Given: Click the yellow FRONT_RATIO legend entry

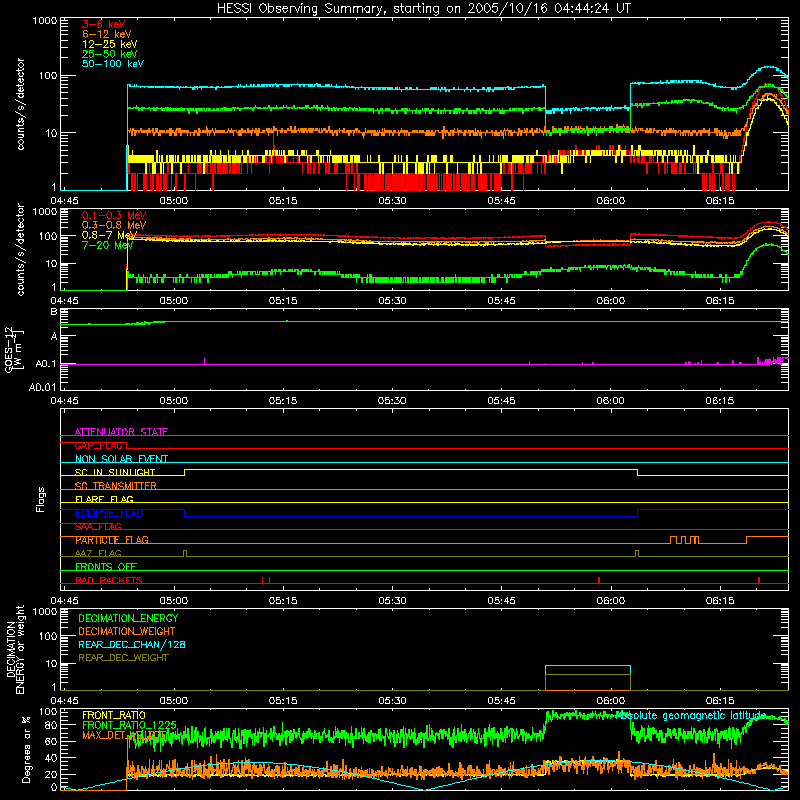Looking at the screenshot, I should tap(114, 715).
